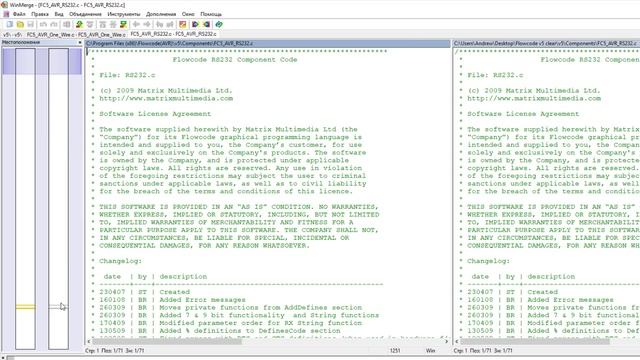Click 'Software License Agreement' in right pane
640x360 pixels.
click(x=523, y=114)
